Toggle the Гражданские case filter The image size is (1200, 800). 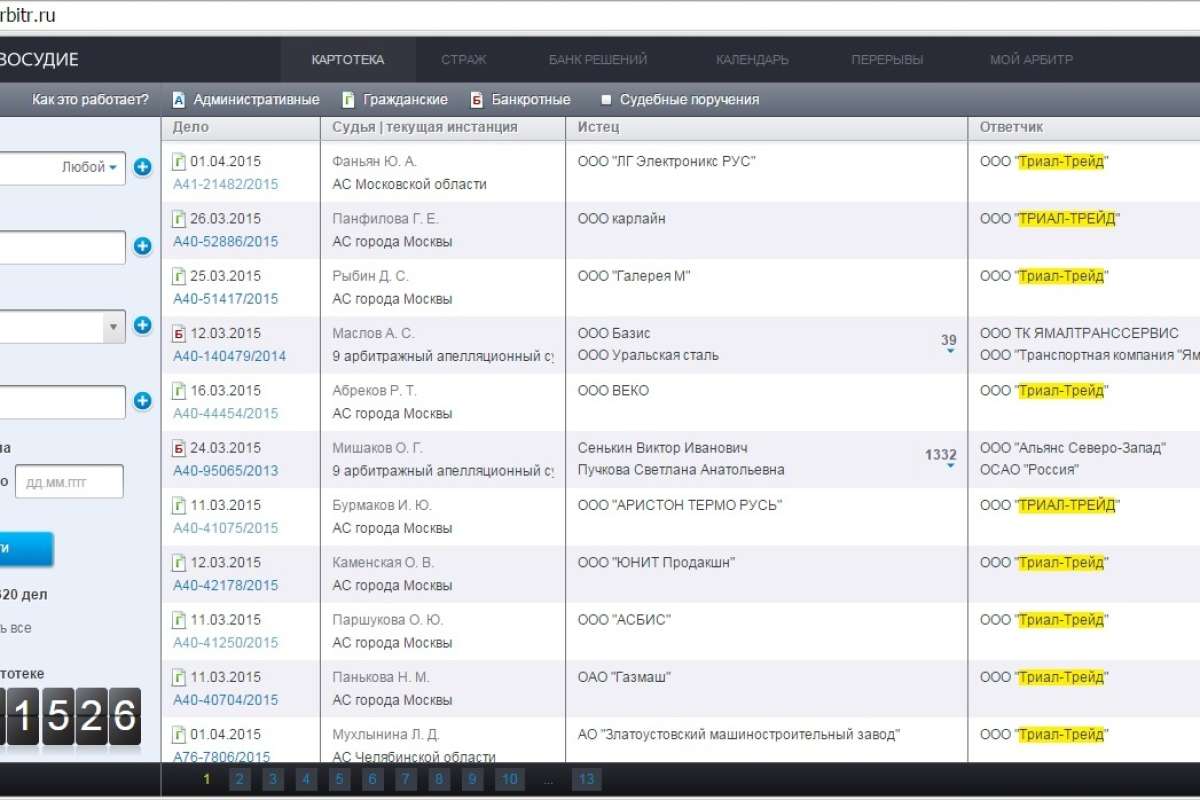(395, 100)
